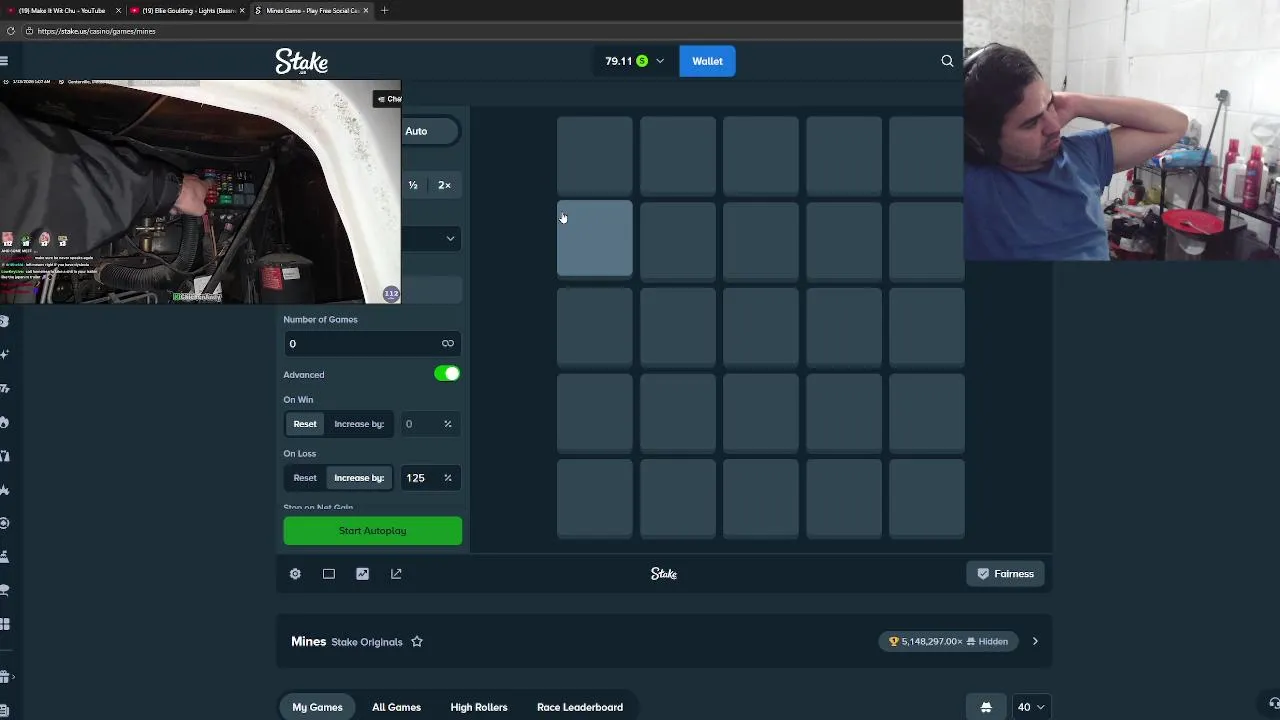Viewport: 1280px width, 720px height.
Task: Click the sparkle sidebar icon
Action: click(x=5, y=354)
